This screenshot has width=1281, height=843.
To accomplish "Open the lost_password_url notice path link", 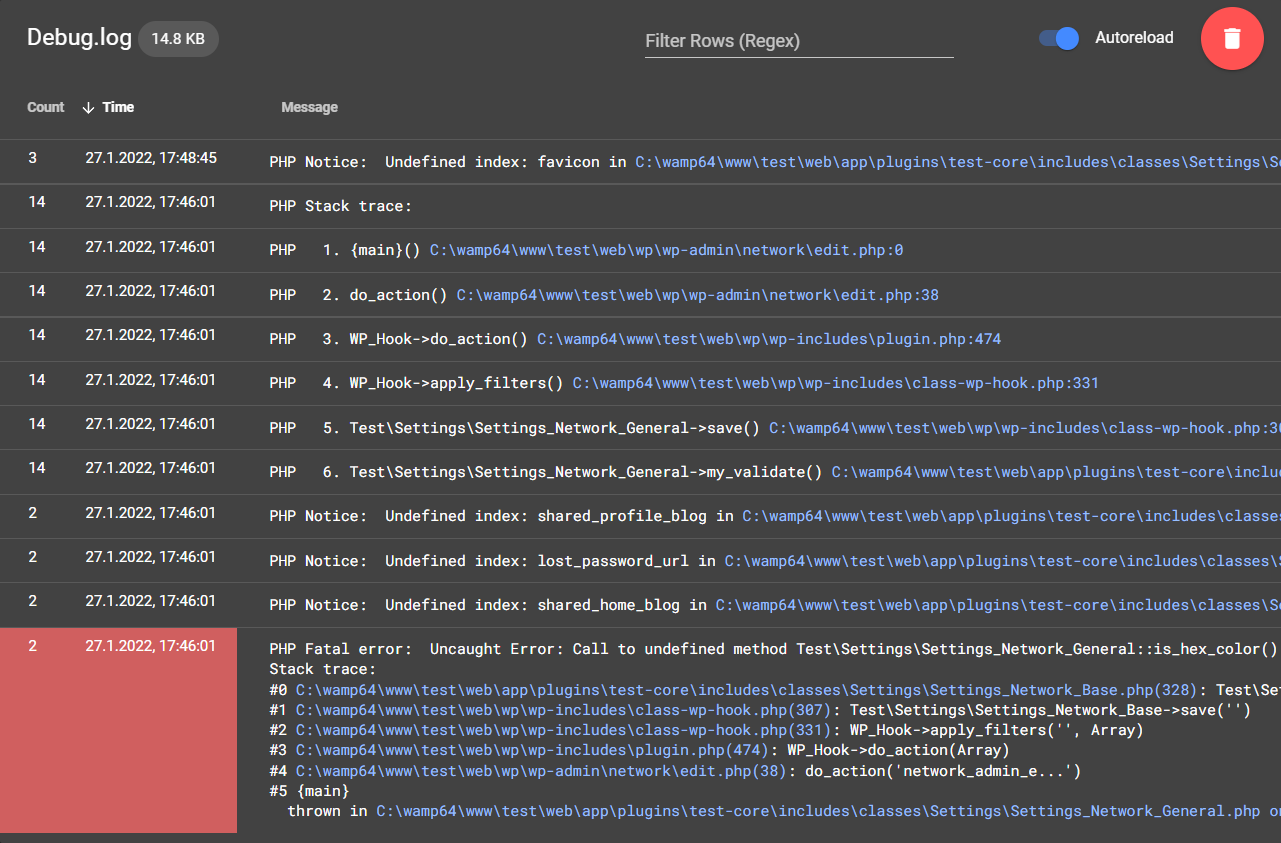I will tap(1003, 561).
